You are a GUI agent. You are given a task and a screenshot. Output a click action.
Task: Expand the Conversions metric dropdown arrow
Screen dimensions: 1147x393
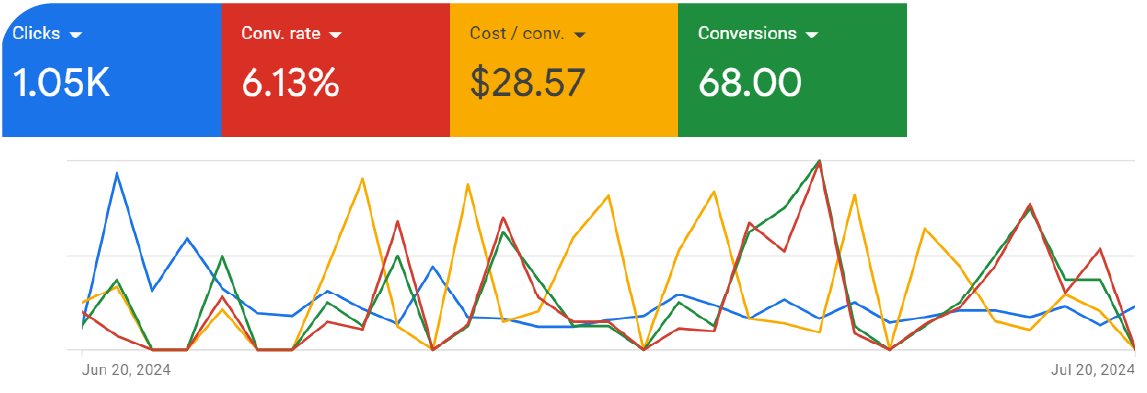(x=811, y=34)
